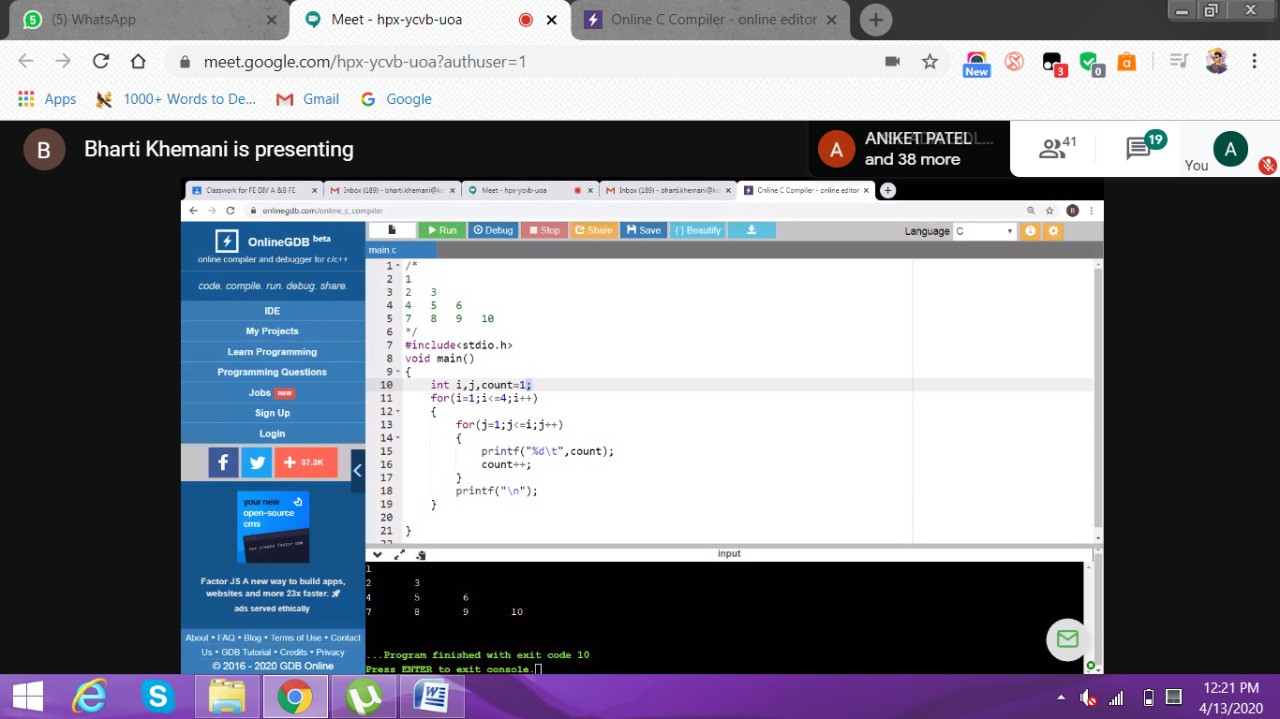1280x719 pixels.
Task: Open Skype from the taskbar
Action: pos(158,696)
